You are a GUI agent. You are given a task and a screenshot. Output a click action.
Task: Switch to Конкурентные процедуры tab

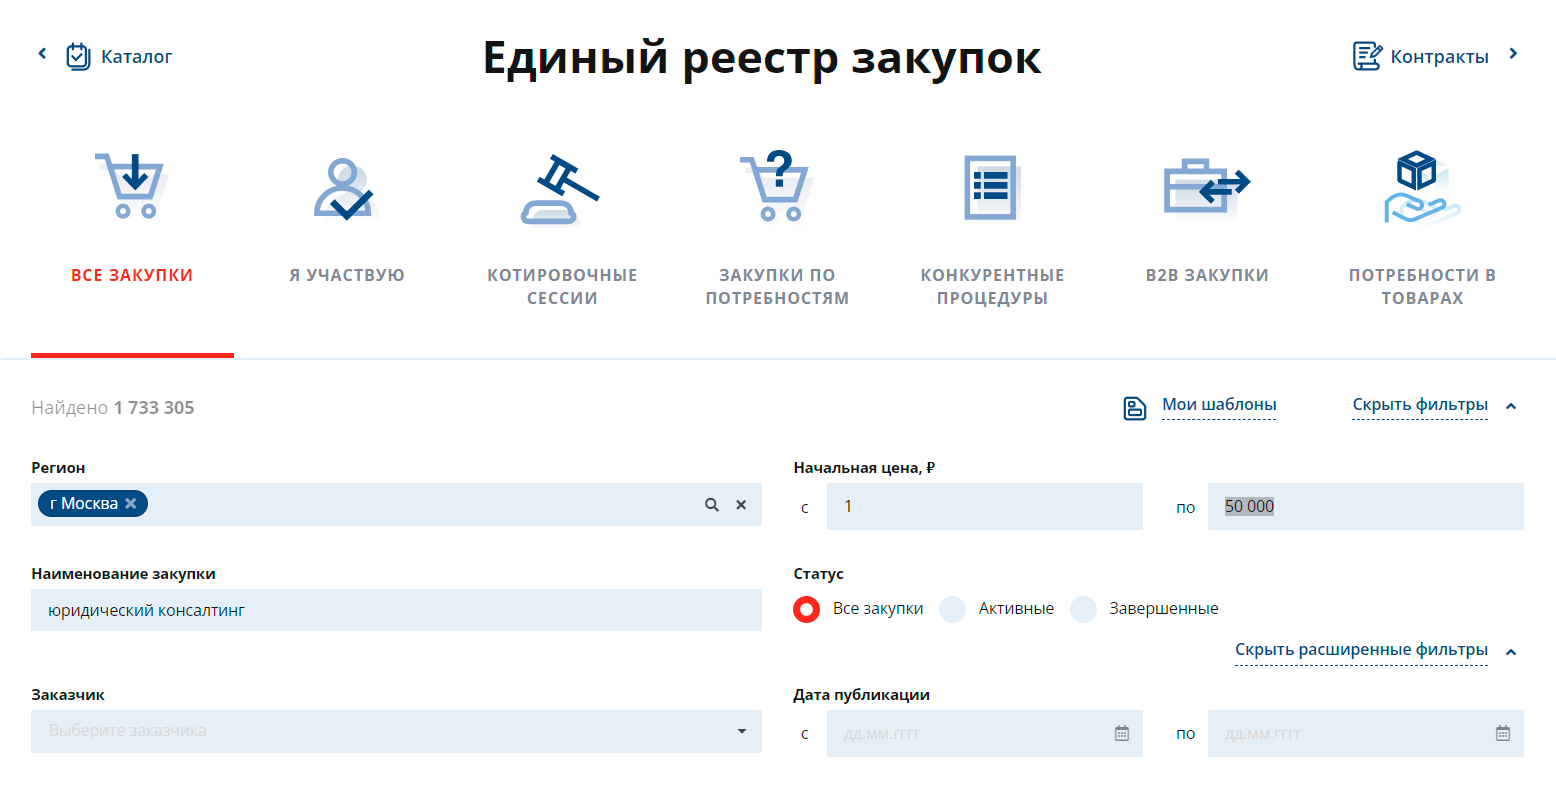point(992,286)
